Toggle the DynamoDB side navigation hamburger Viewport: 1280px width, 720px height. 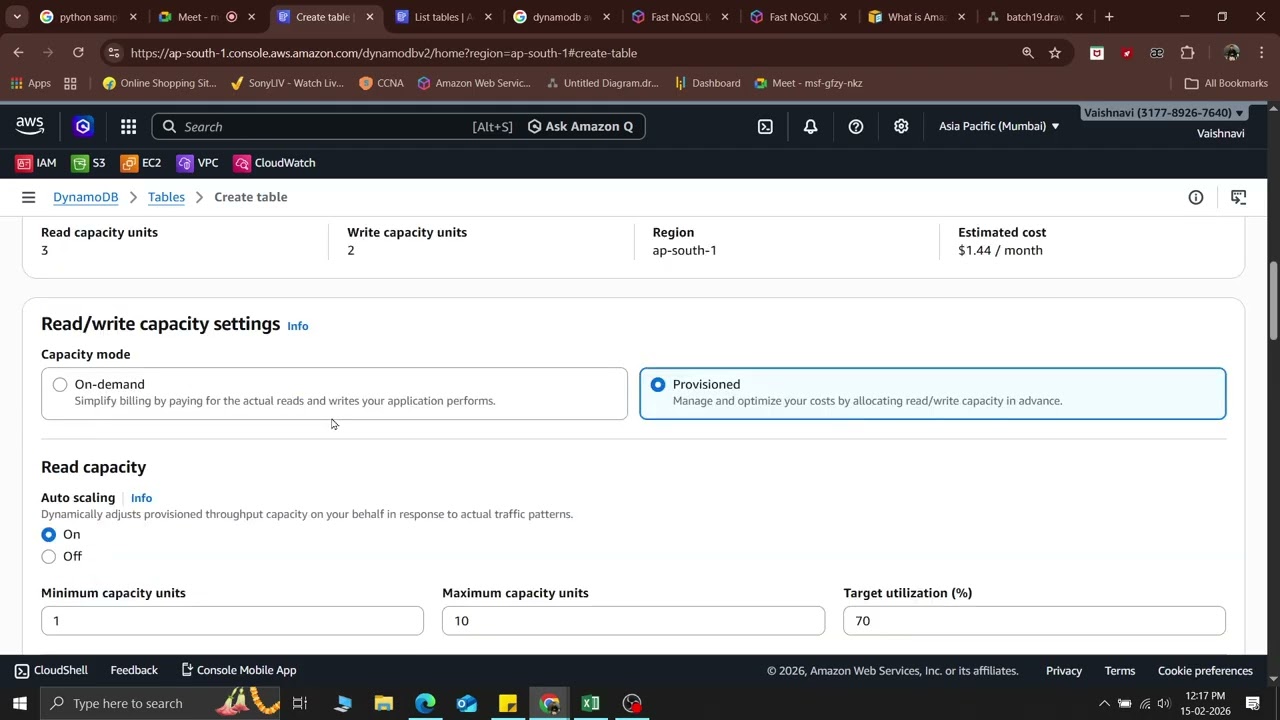click(x=28, y=197)
